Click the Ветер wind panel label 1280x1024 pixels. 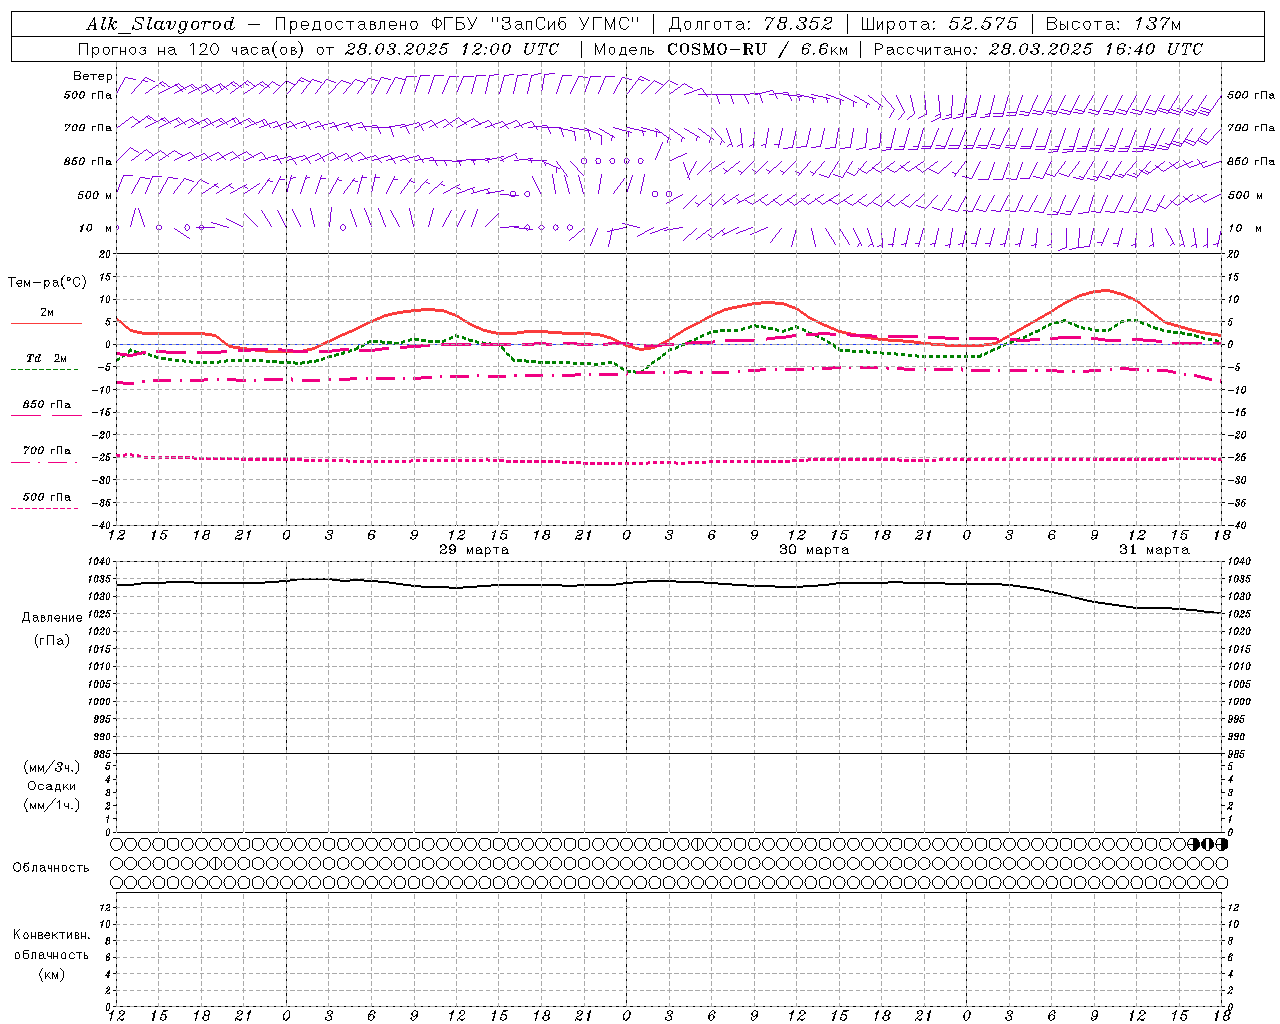93,76
